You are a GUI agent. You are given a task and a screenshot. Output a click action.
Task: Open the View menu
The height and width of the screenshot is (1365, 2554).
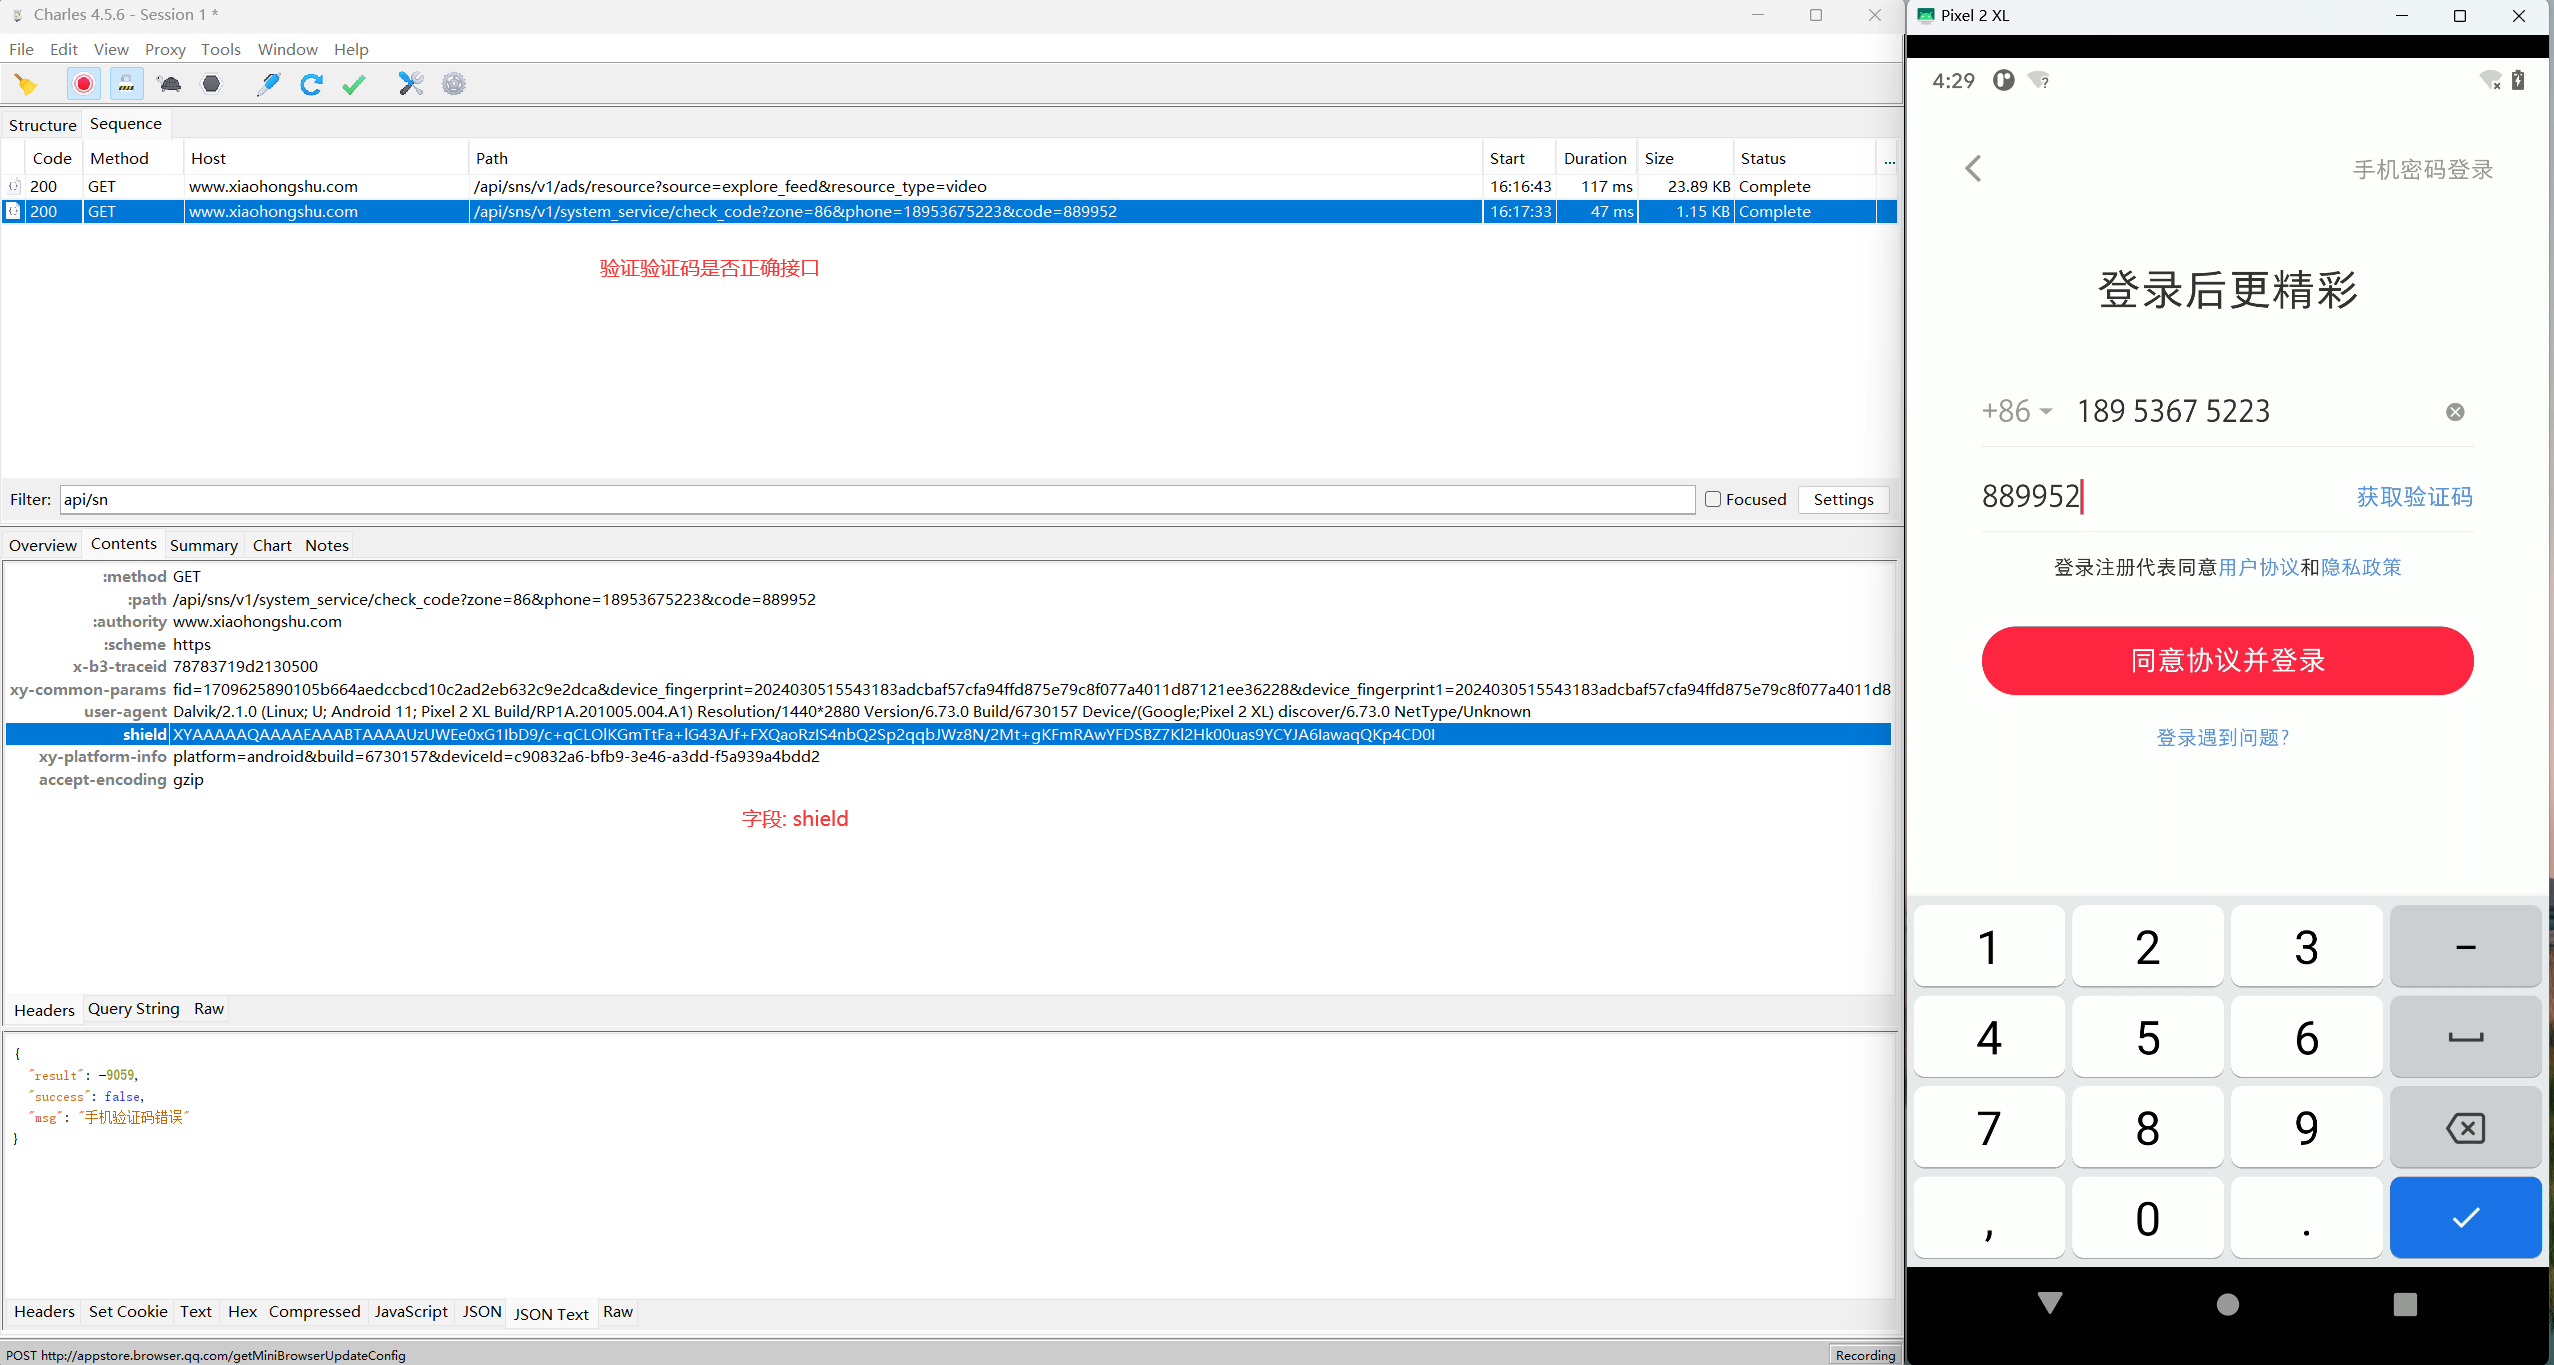111,49
